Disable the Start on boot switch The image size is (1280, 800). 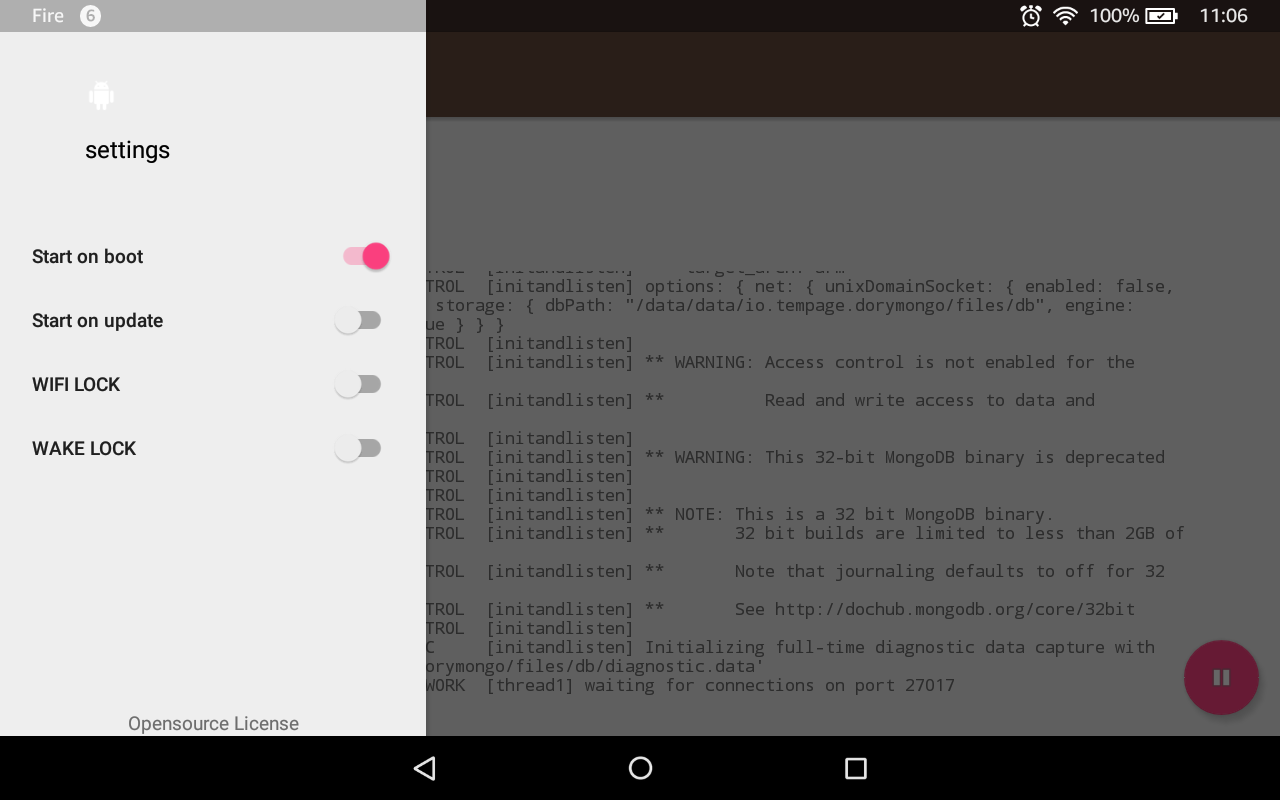365,256
